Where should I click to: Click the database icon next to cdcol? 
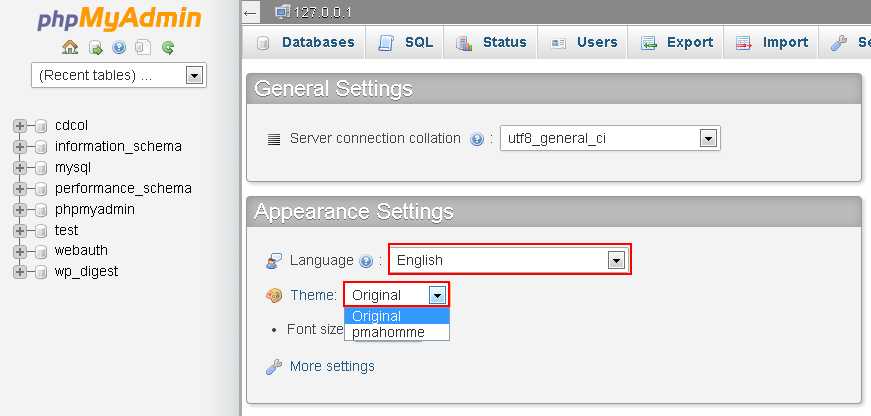[41, 126]
